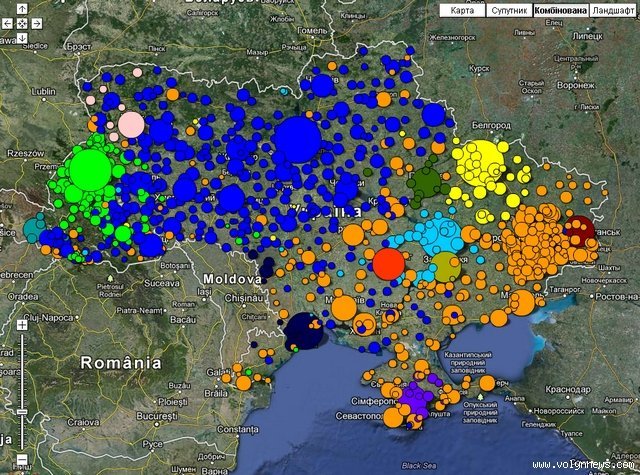Pan the map up with the arrow

point(22,9)
